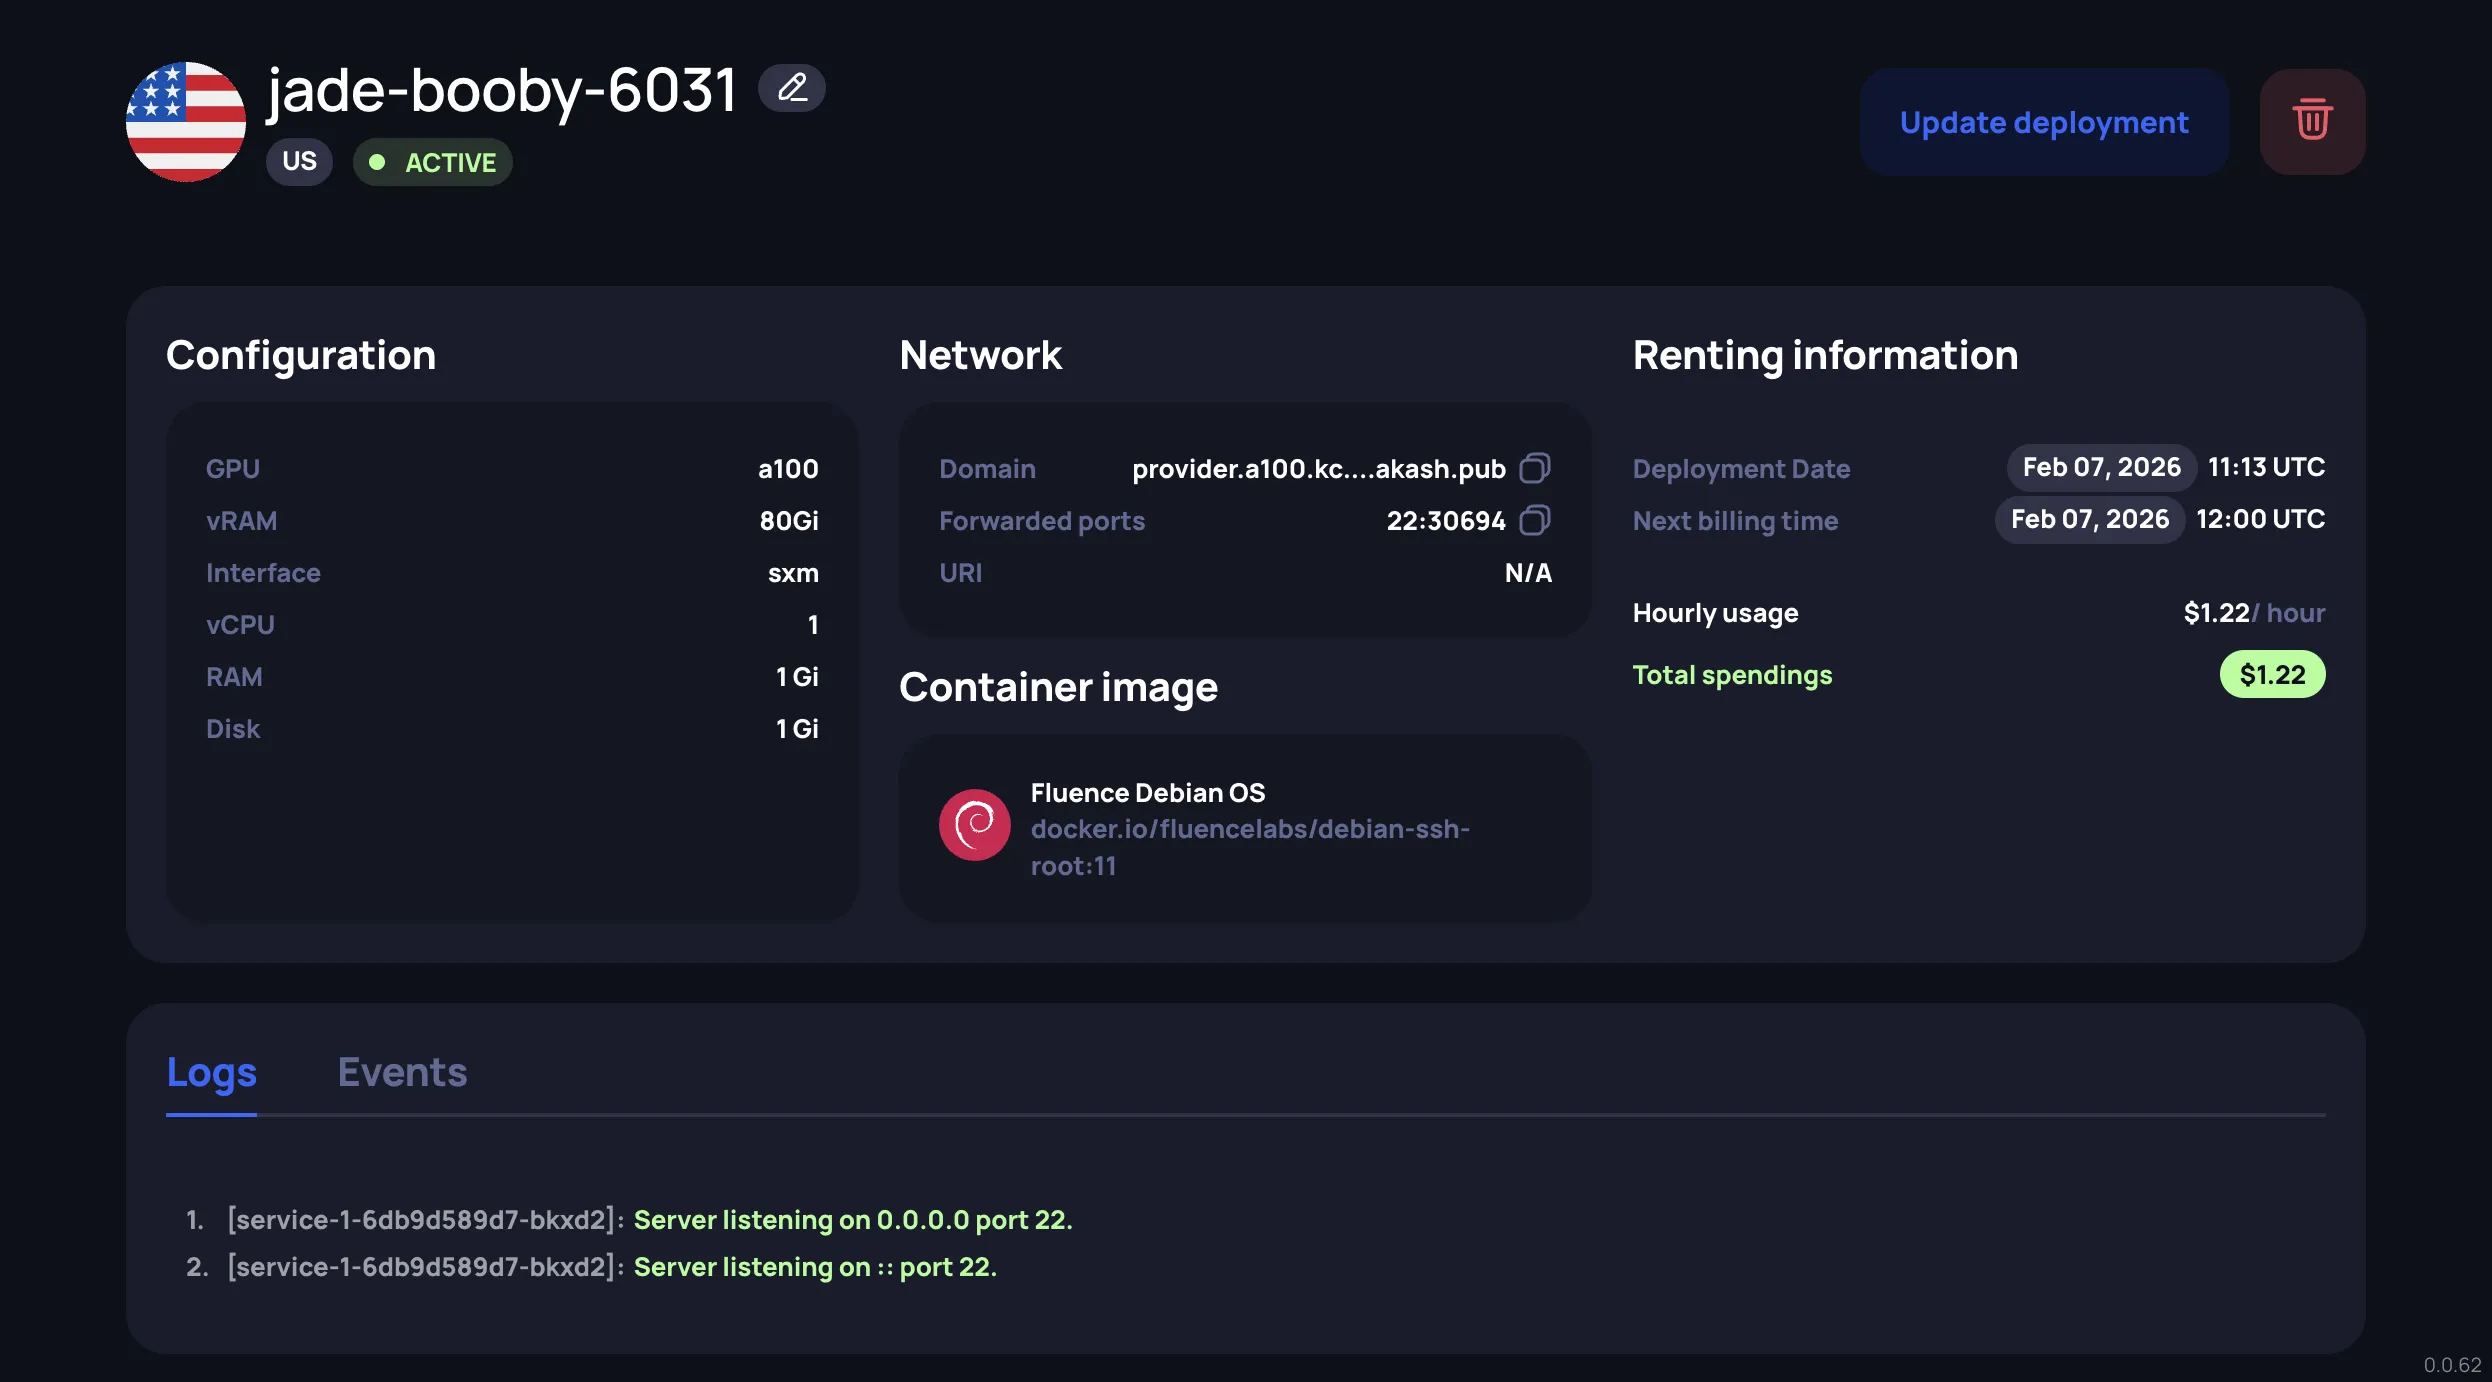2492x1382 pixels.
Task: Open the docker.io/fluencelabs/debian-ssh-root:11 image link
Action: click(x=1249, y=847)
